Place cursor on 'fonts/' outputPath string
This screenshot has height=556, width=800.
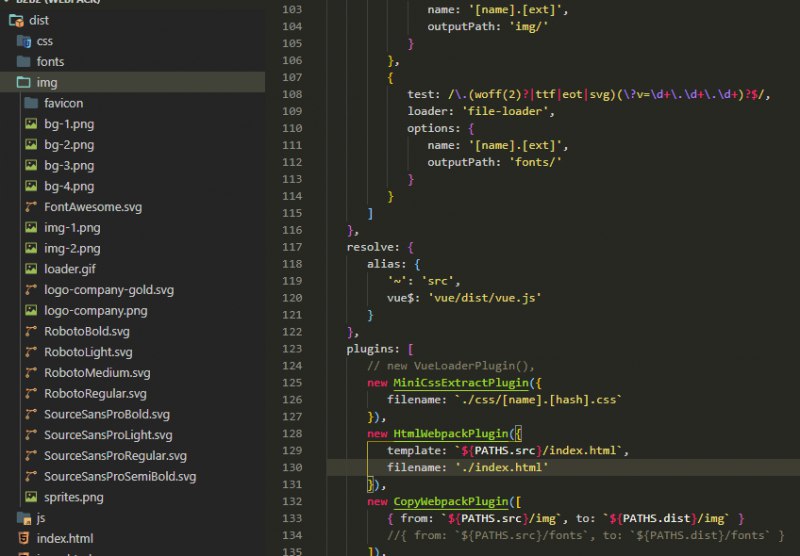point(535,162)
